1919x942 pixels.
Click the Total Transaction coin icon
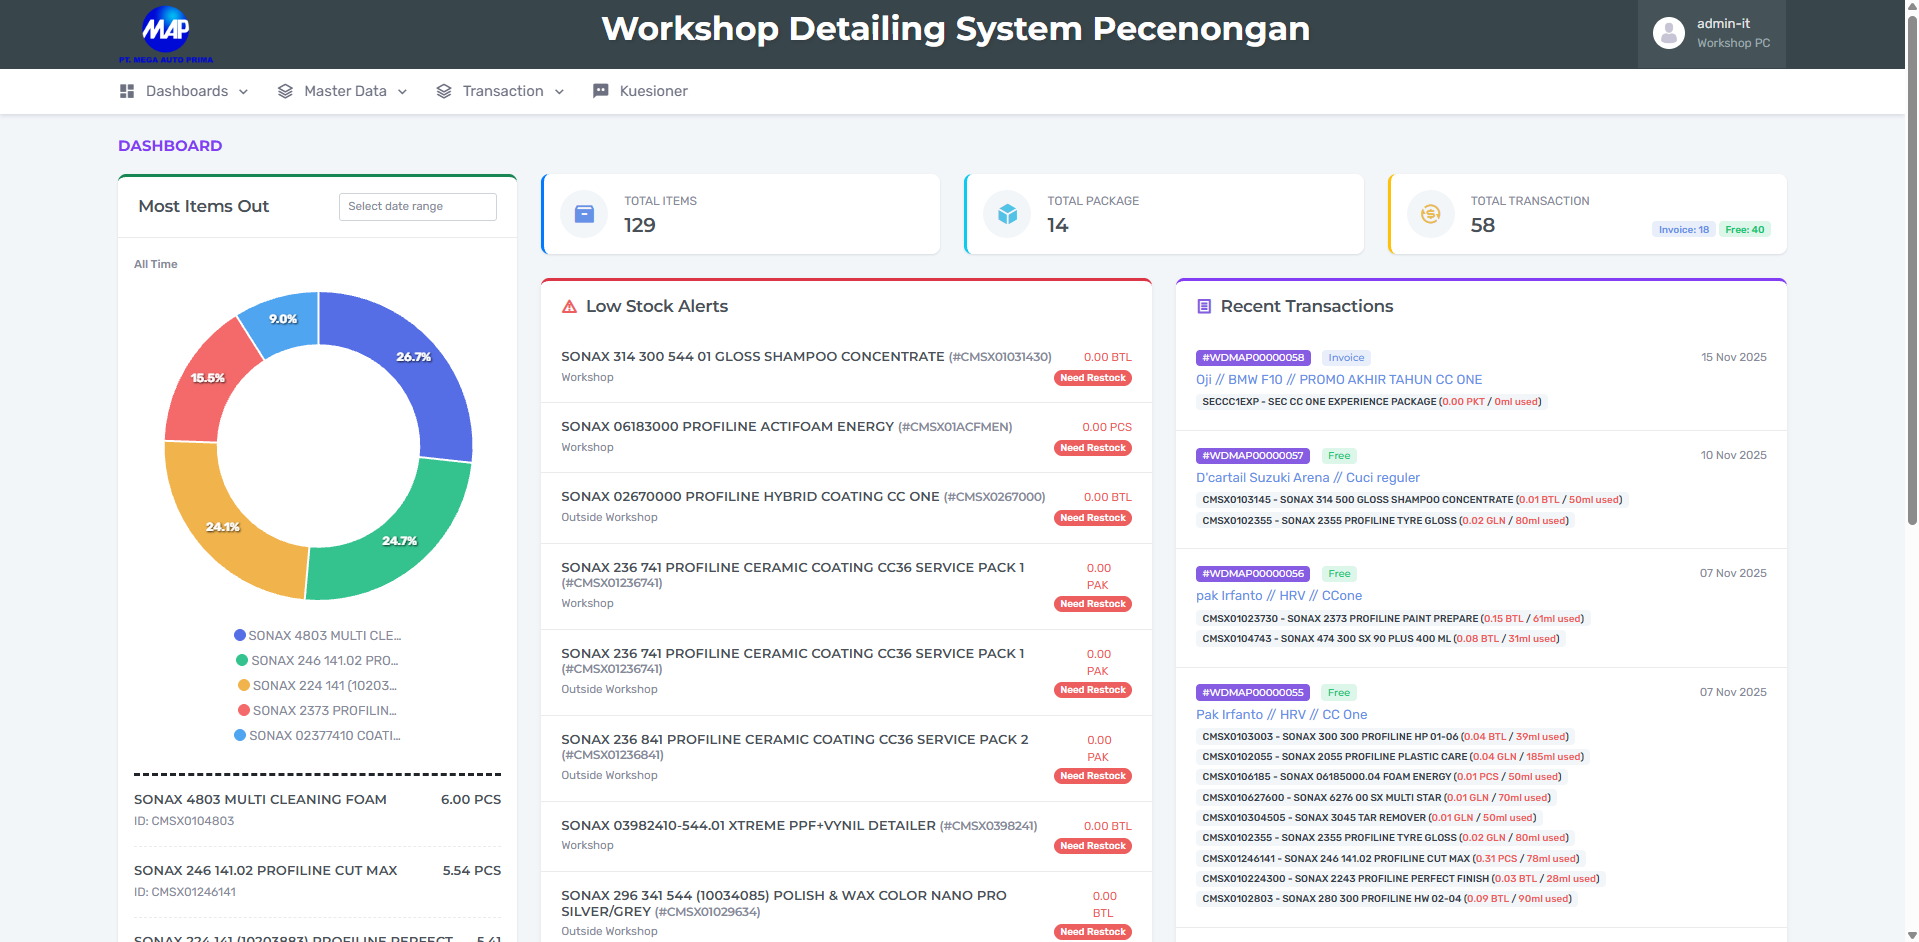point(1430,213)
